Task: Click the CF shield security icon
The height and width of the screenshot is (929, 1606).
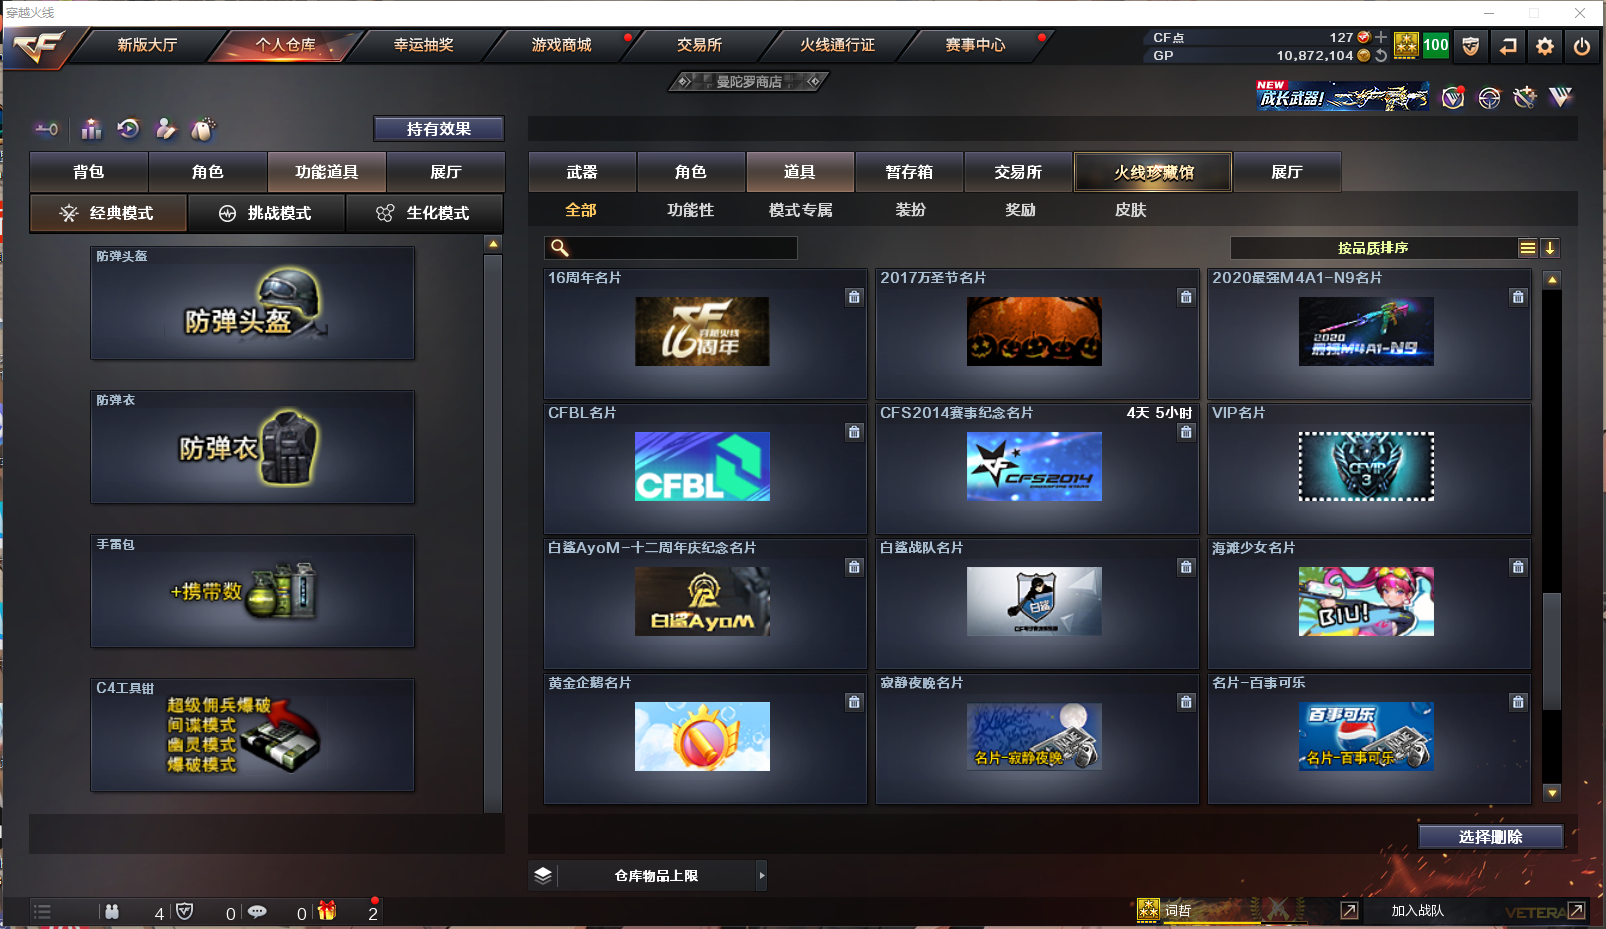Action: 1470,46
